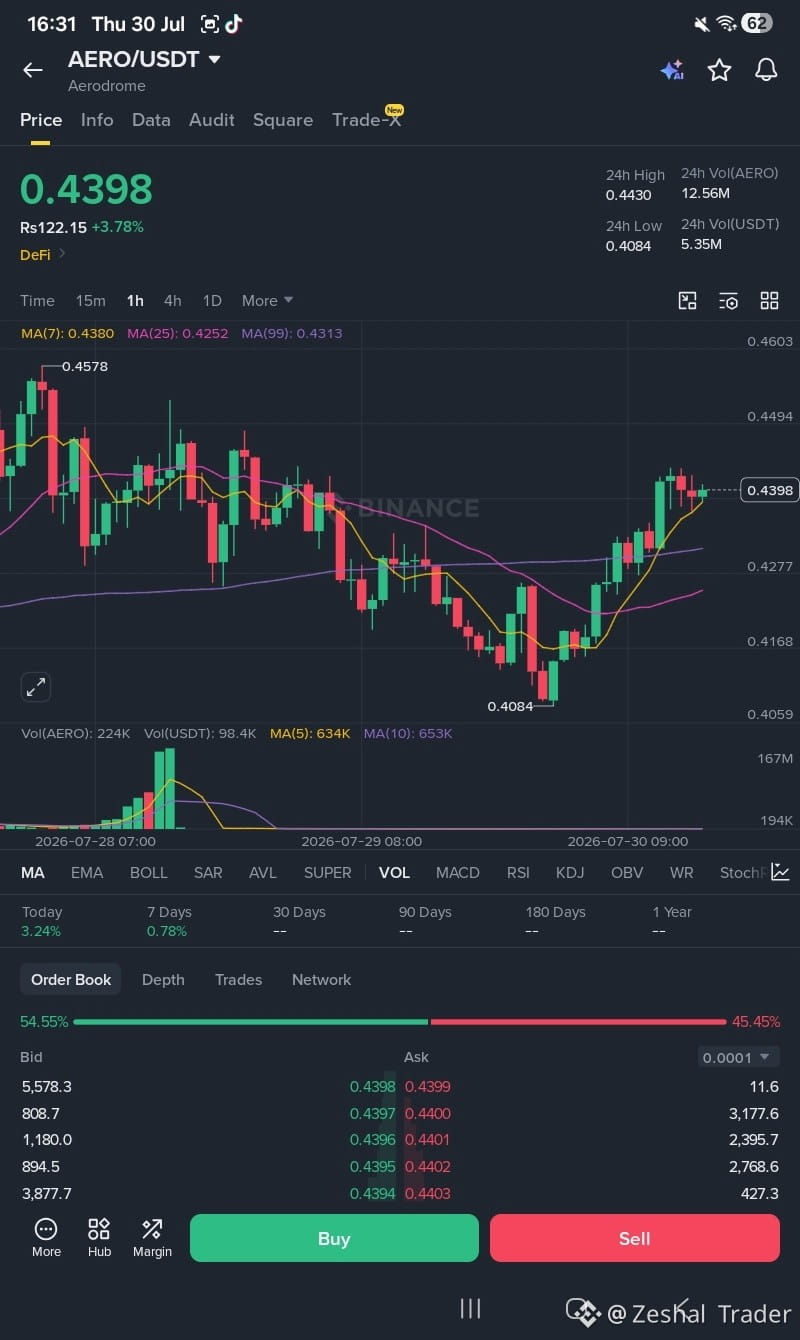
Task: Tap the MA(7): 0.4380 legend
Action: tap(68, 333)
